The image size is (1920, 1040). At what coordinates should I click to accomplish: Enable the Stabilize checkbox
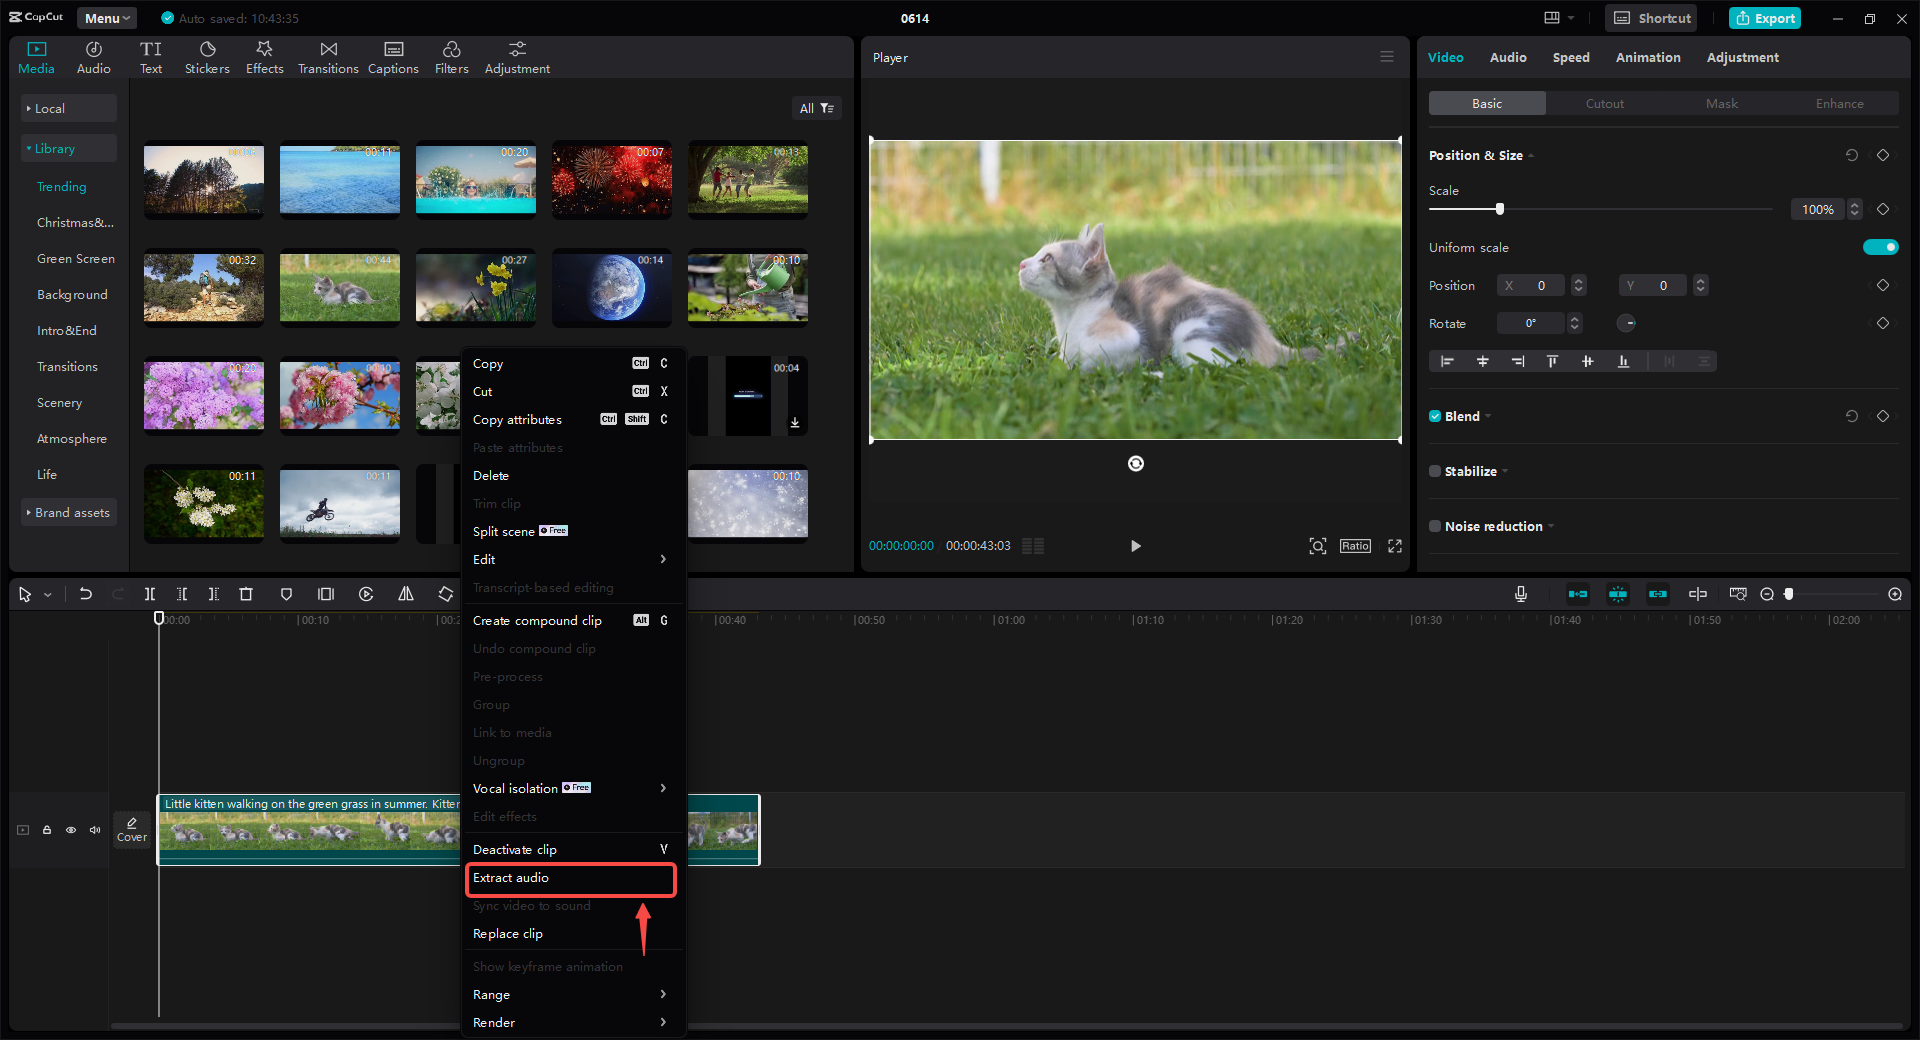pos(1435,471)
